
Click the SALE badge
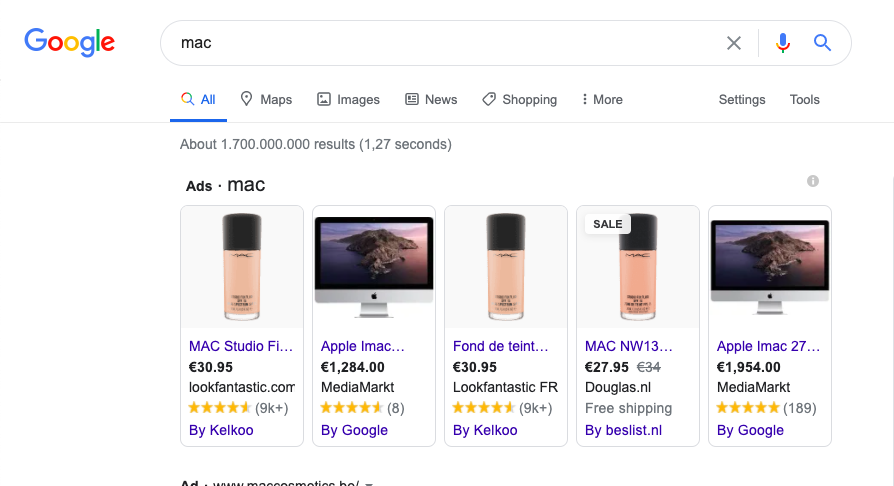coord(608,224)
